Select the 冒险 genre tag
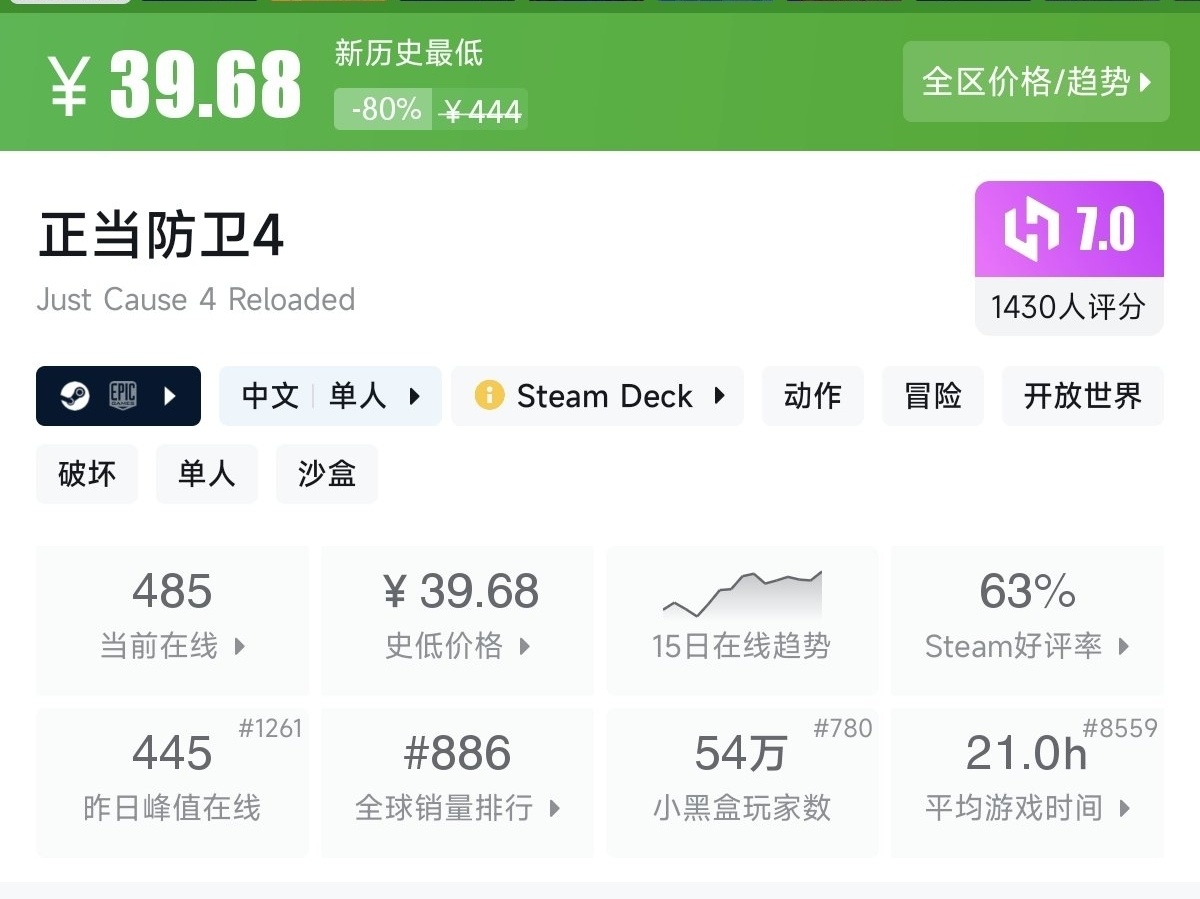Screen dimensions: 1200x899 (932, 396)
